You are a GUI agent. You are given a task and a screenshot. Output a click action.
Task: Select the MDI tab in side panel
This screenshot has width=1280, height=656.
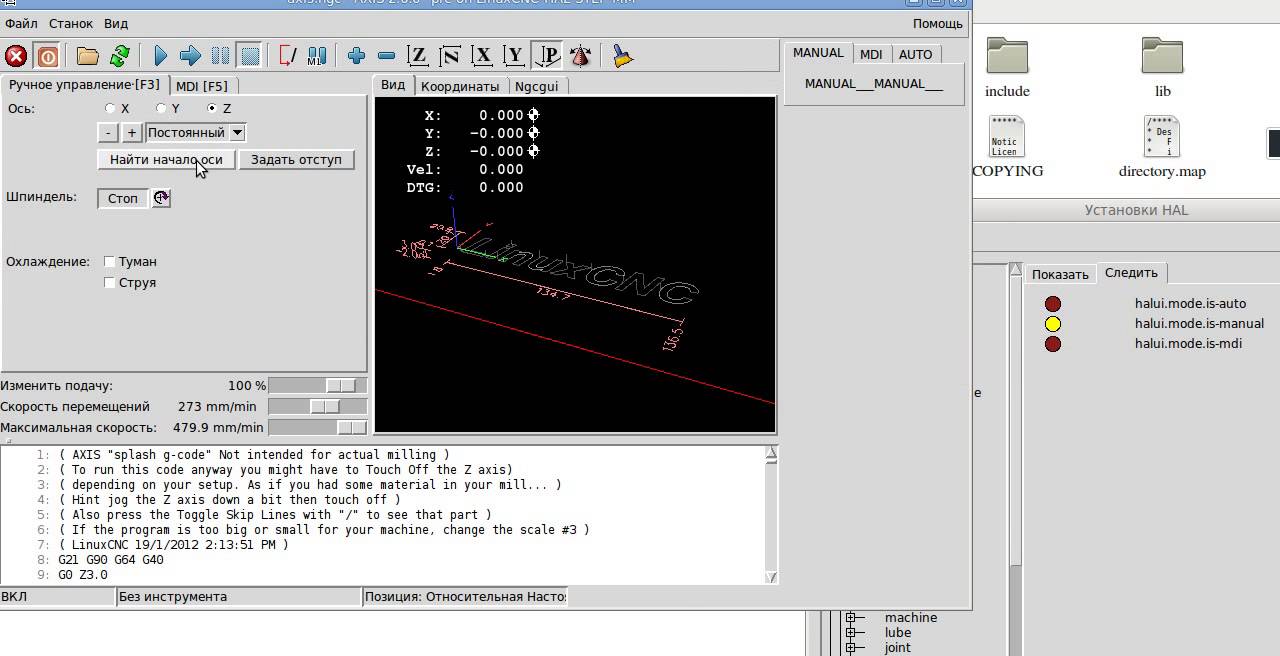point(871,54)
